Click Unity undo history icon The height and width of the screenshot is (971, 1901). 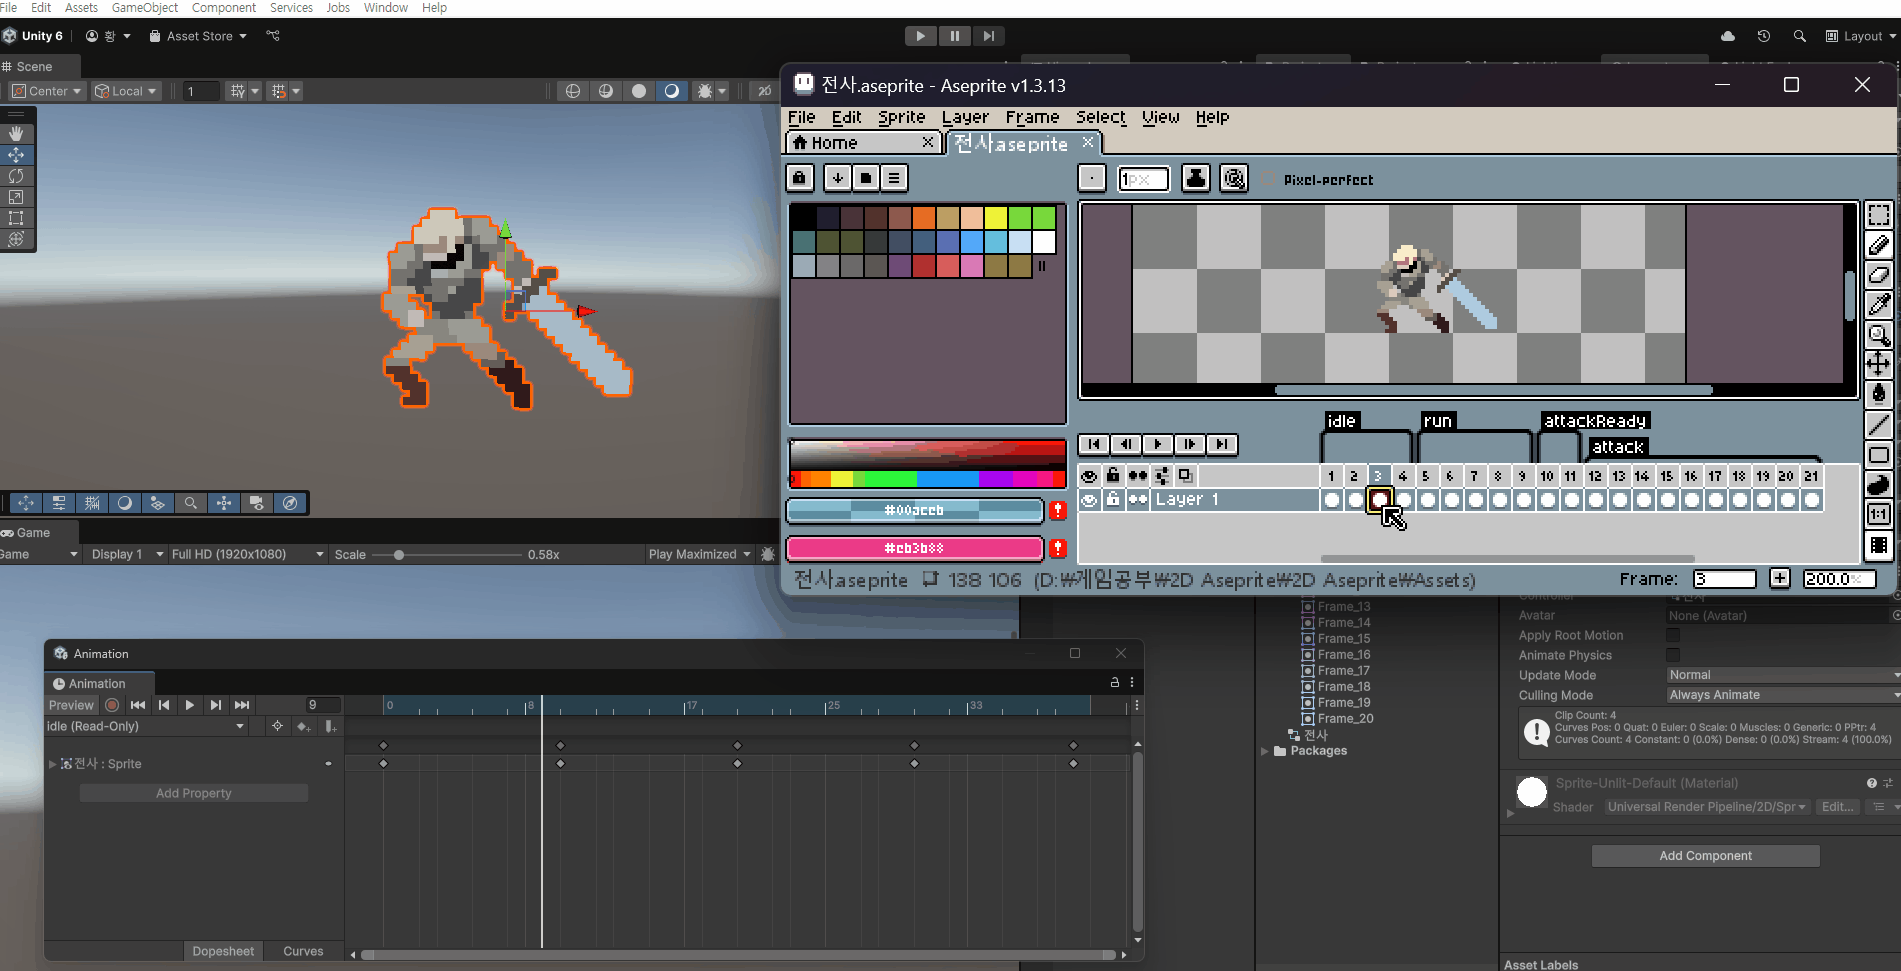(1763, 36)
